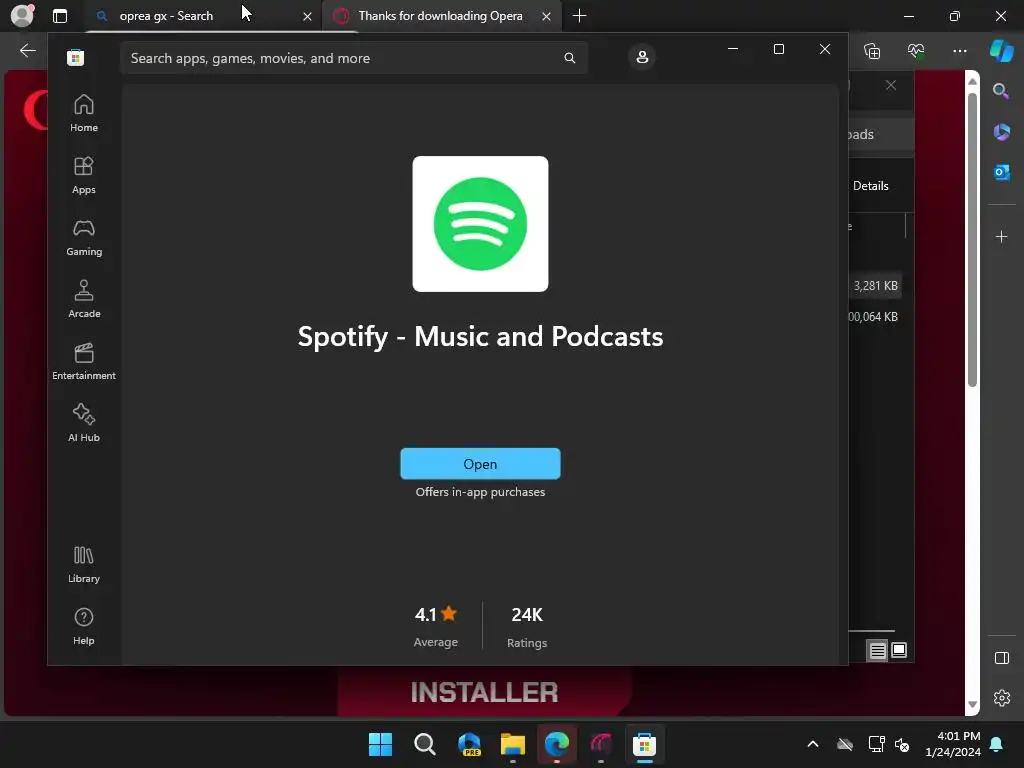Image resolution: width=1024 pixels, height=768 pixels.
Task: Open File Explorer from taskbar
Action: (x=513, y=744)
